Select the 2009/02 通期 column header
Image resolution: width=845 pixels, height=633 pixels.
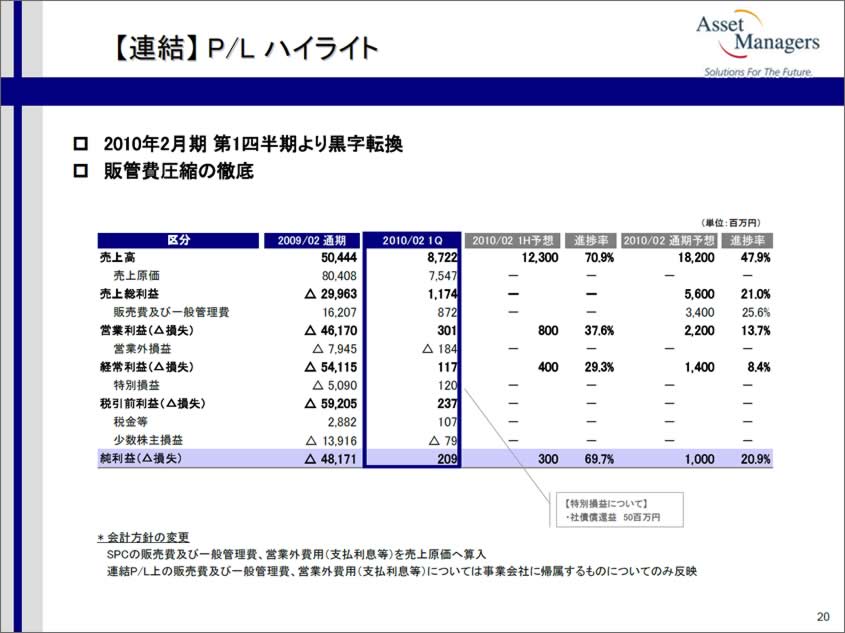tap(311, 240)
